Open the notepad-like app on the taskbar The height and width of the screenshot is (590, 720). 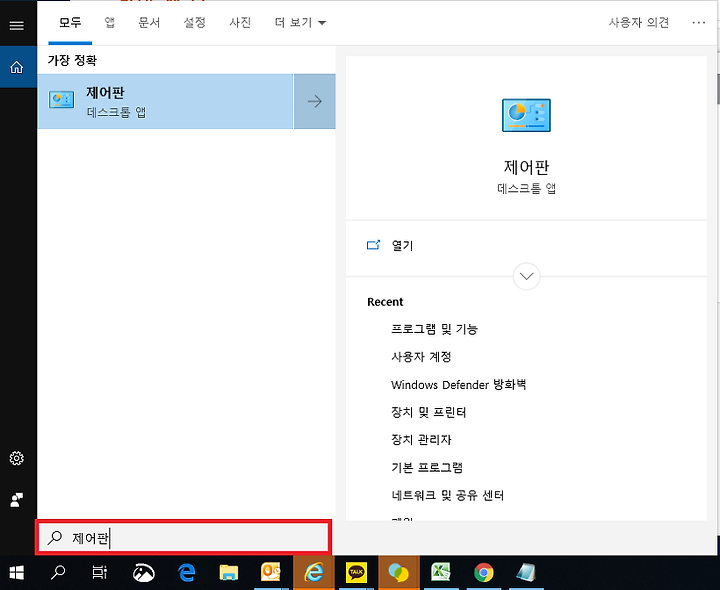(x=526, y=573)
